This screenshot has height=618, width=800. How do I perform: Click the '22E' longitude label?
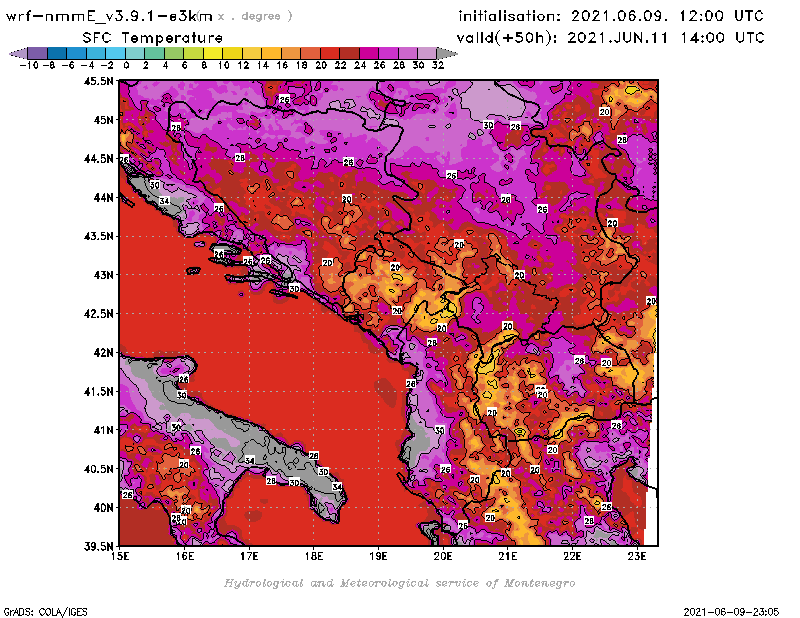point(572,556)
